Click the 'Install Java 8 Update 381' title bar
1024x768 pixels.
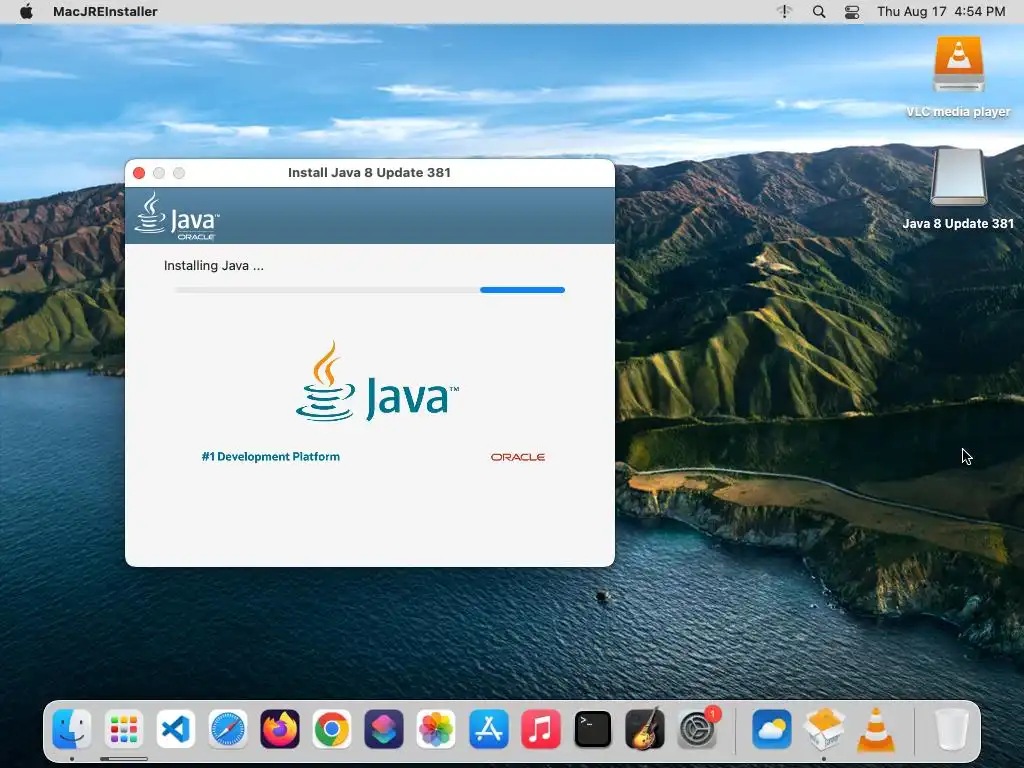pyautogui.click(x=370, y=173)
